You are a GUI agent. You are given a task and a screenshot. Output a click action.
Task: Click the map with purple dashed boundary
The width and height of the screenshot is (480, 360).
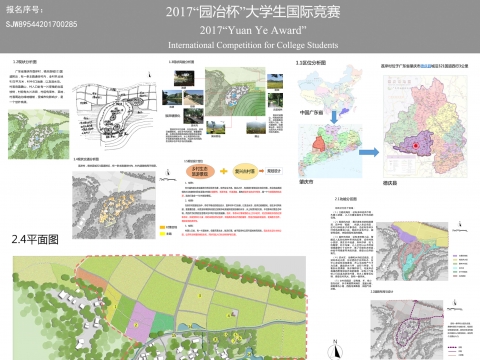(407, 330)
